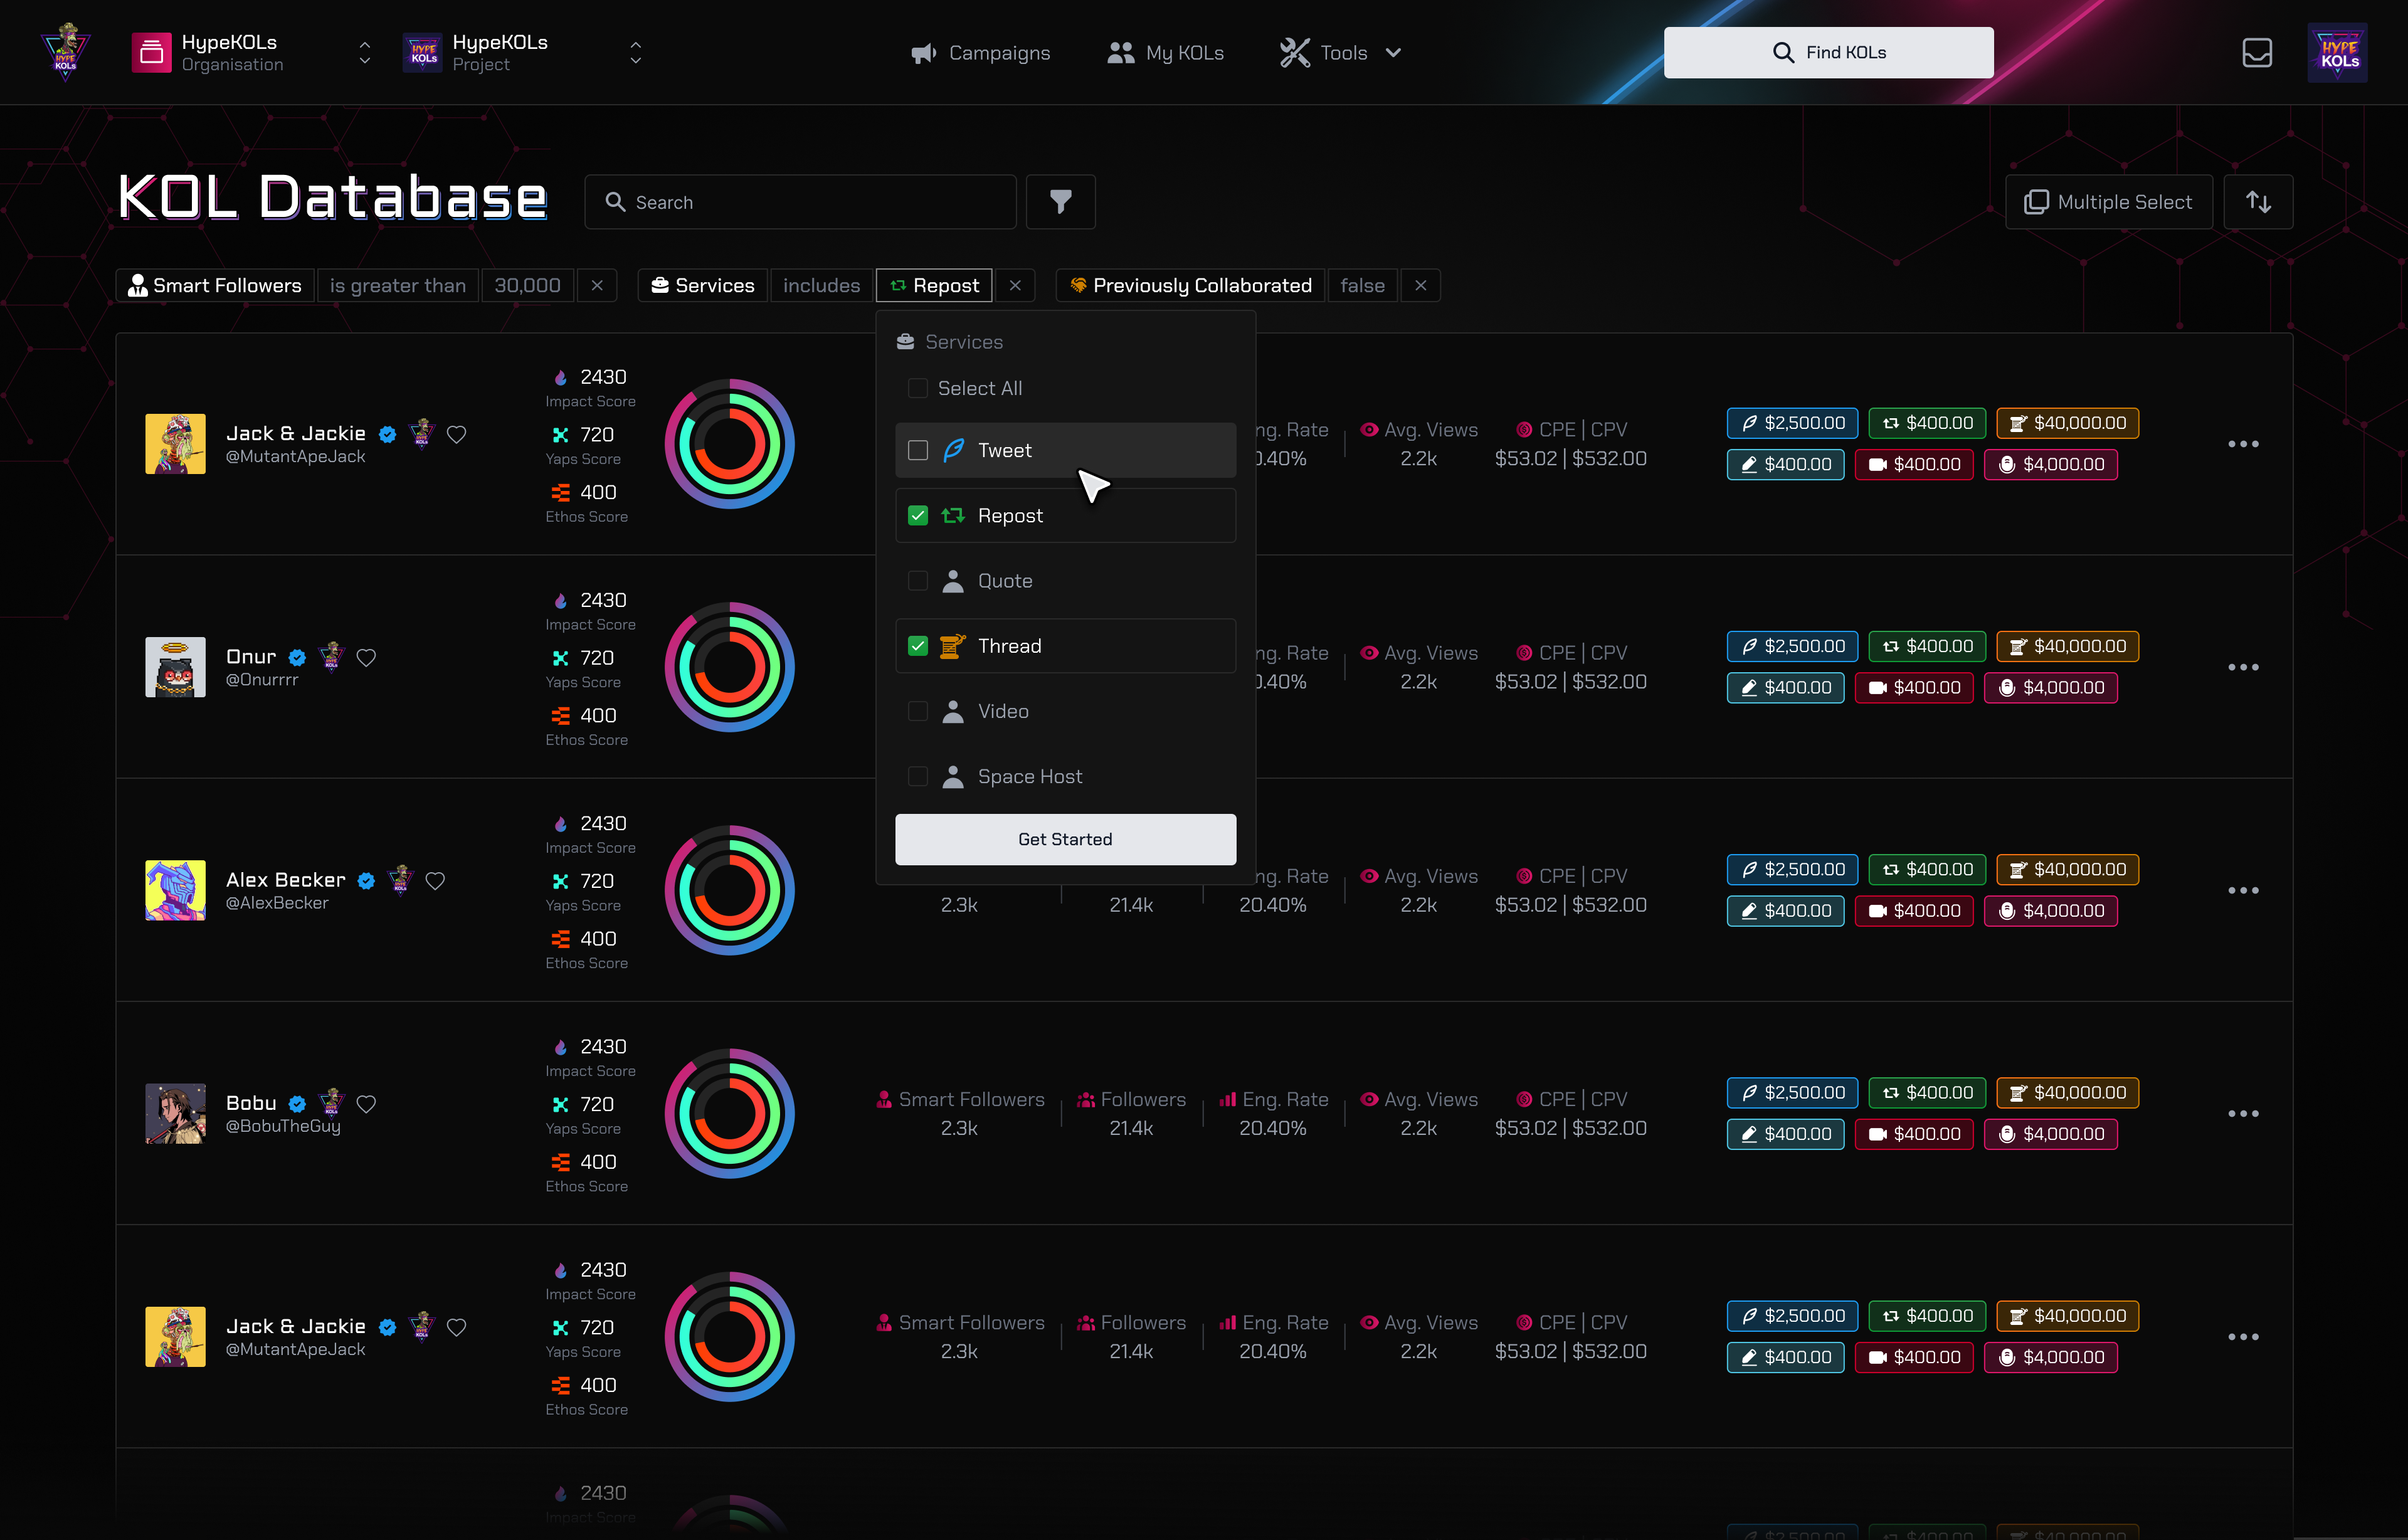This screenshot has width=2408, height=1540.
Task: Remove the Previously Collaborated filter
Action: [x=1420, y=285]
